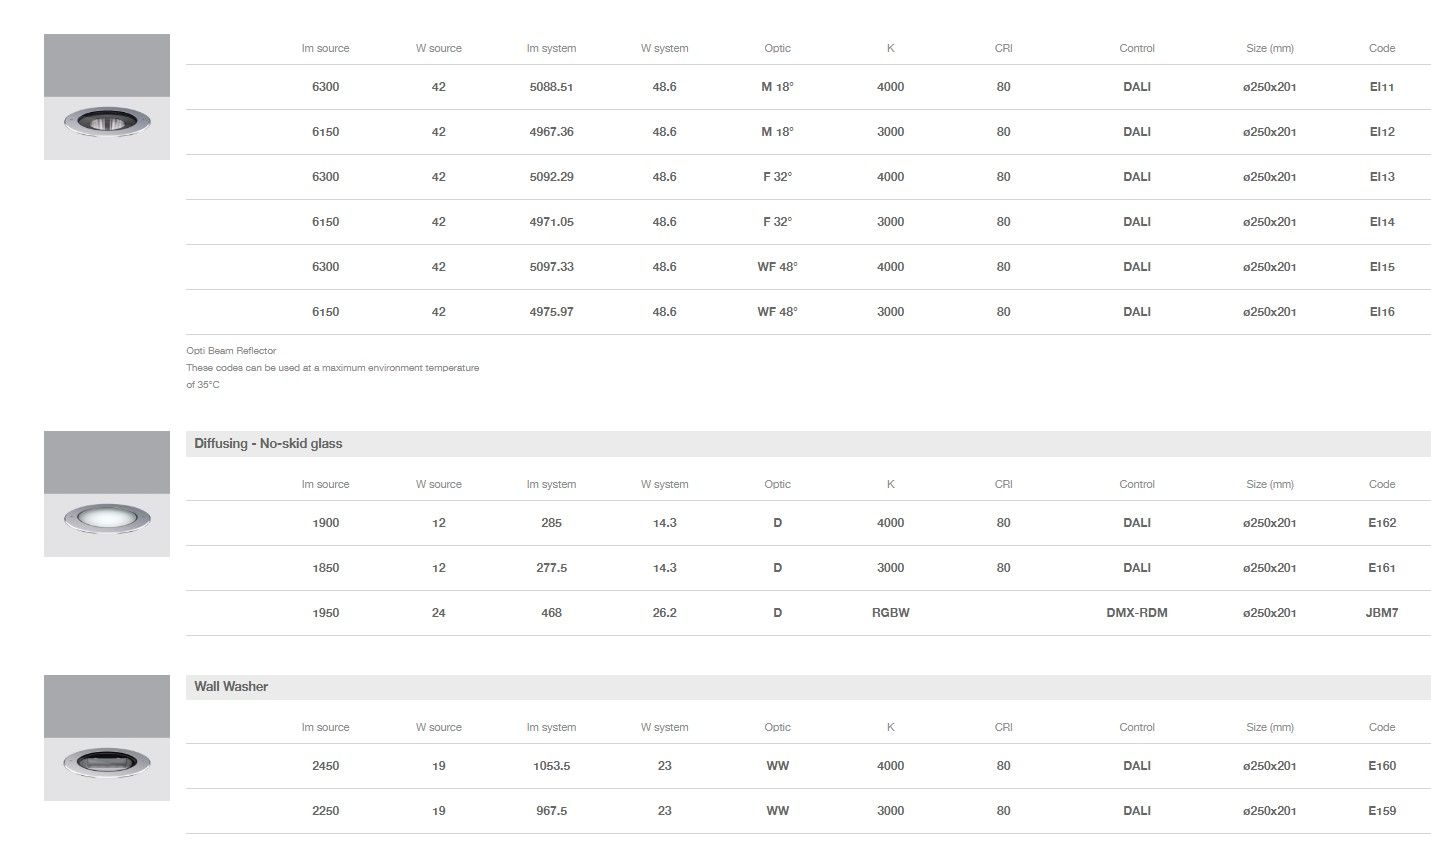Open product code JBM7
1431x851 pixels.
(1381, 613)
